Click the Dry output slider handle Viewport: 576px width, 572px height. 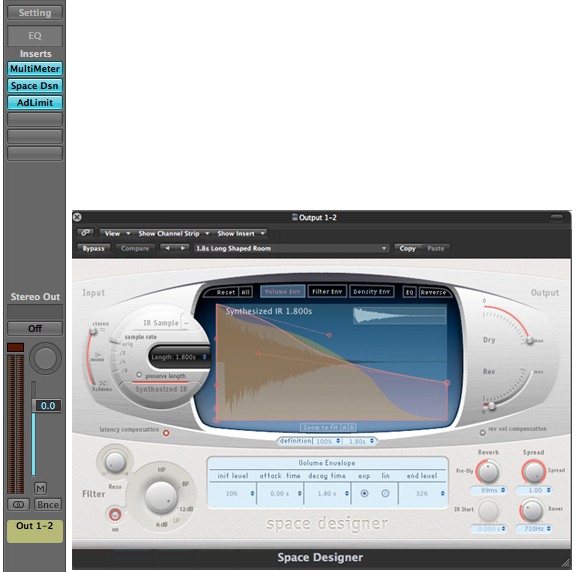point(530,340)
